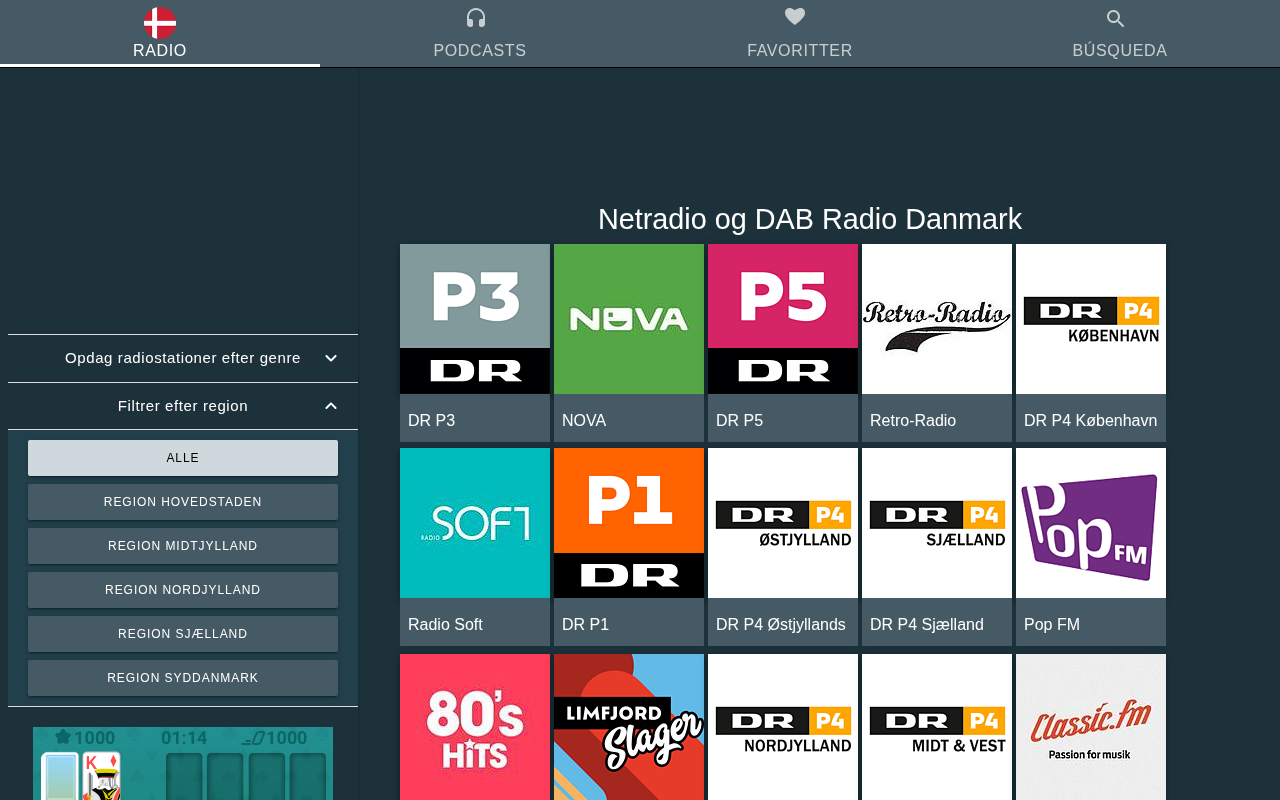
Task: Open the RADIO tab
Action: [x=160, y=34]
